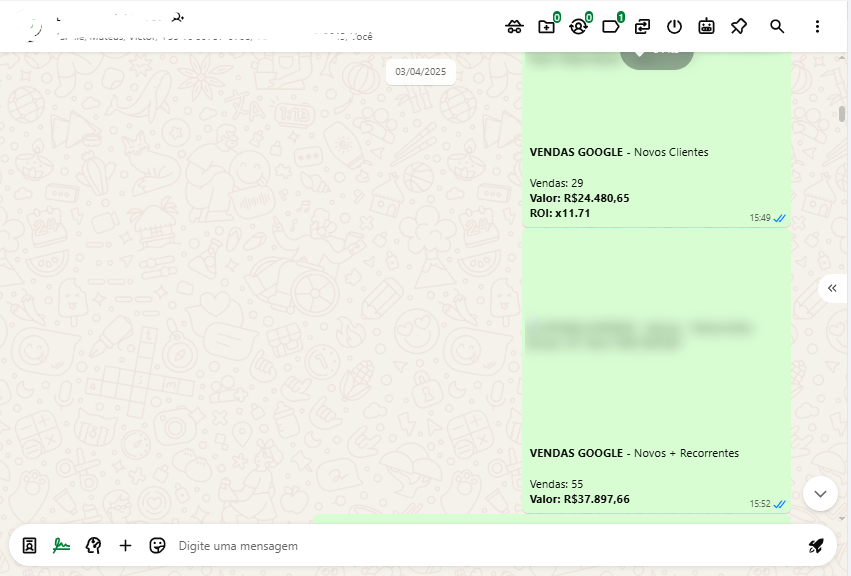
Task: Click the incognito glasses icon in header
Action: point(514,27)
